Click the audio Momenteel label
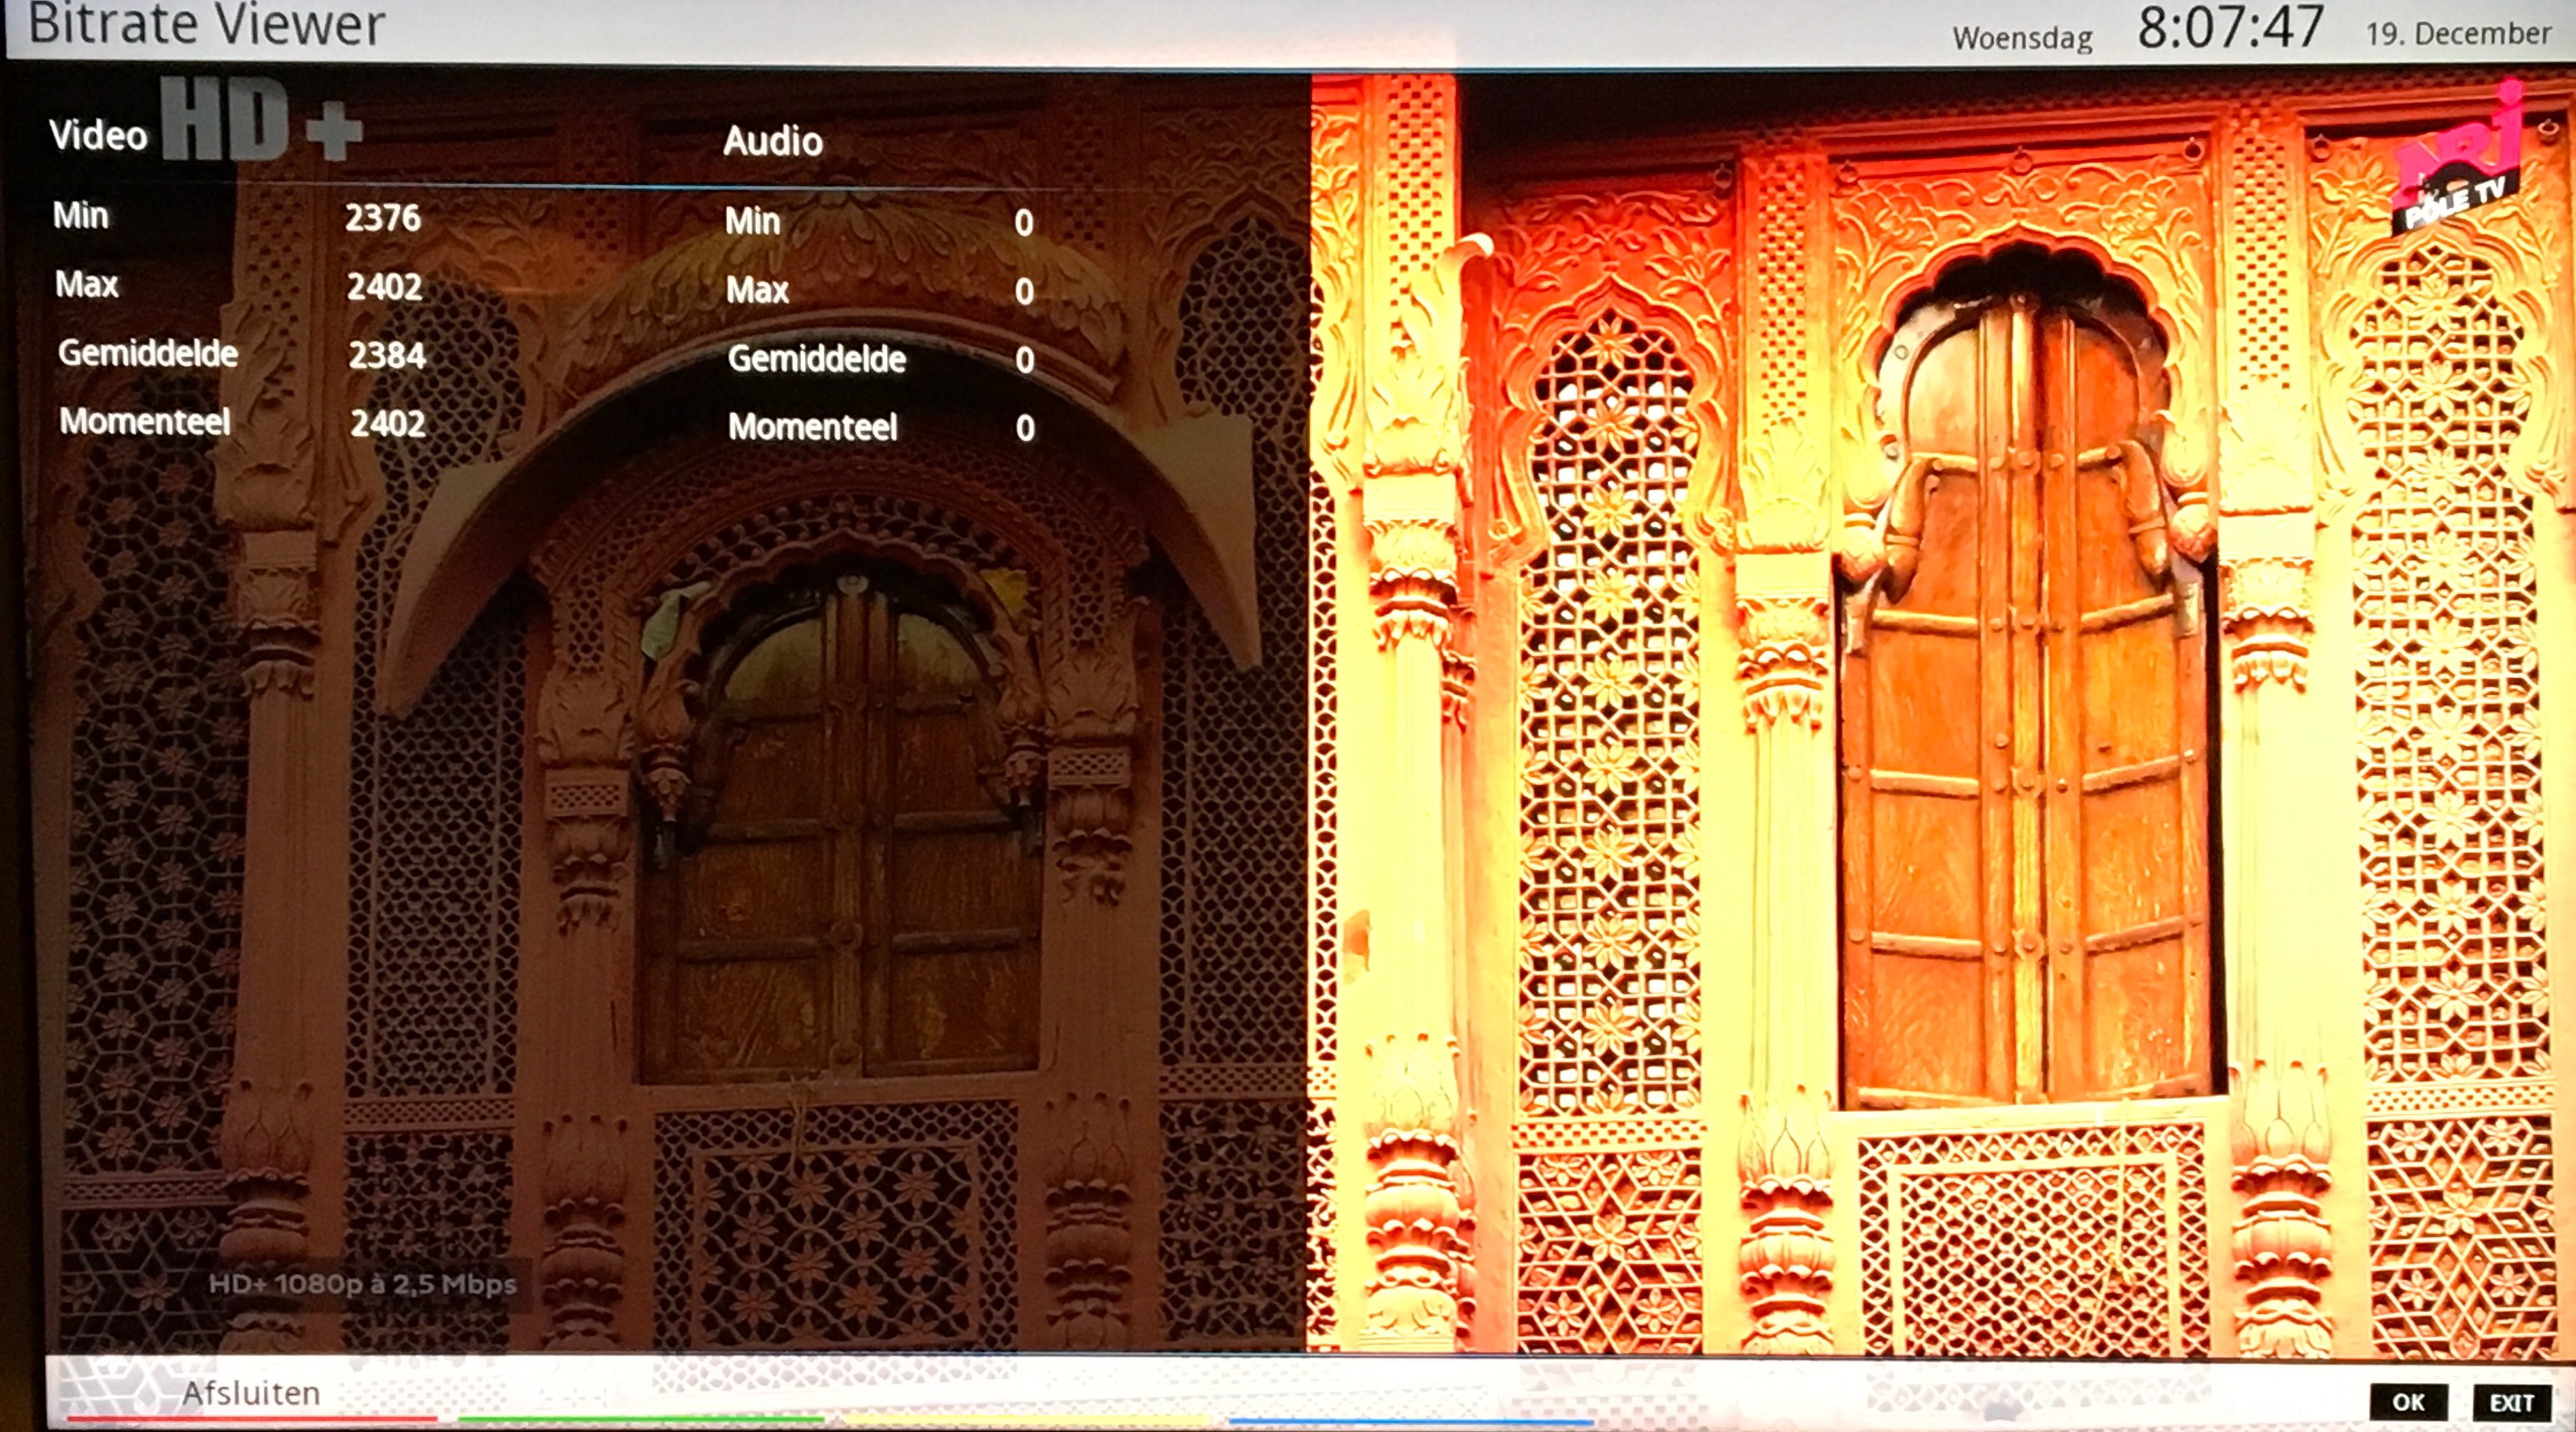This screenshot has width=2576, height=1432. 813,427
